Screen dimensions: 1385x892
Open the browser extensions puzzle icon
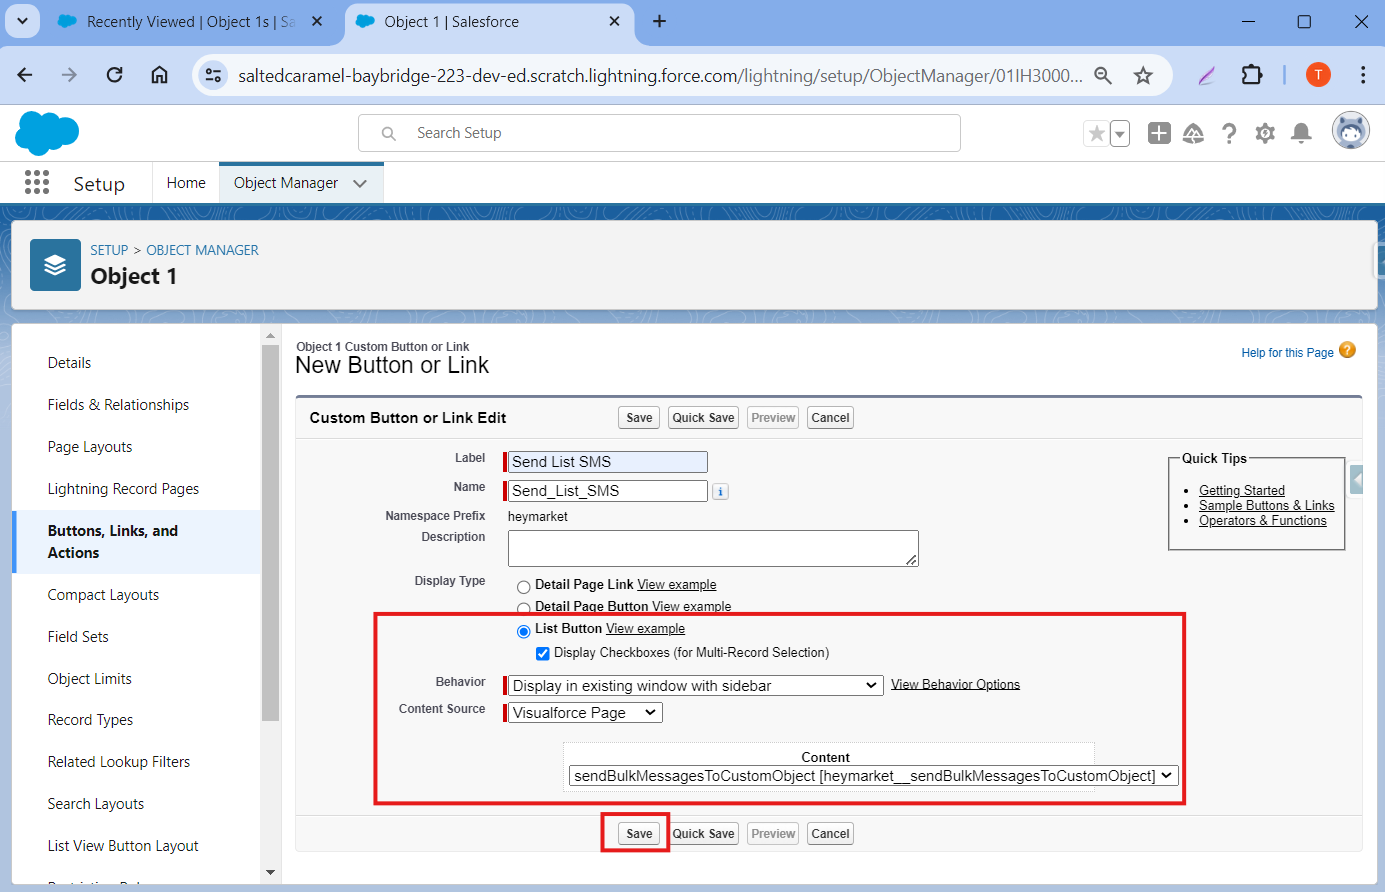click(x=1251, y=75)
